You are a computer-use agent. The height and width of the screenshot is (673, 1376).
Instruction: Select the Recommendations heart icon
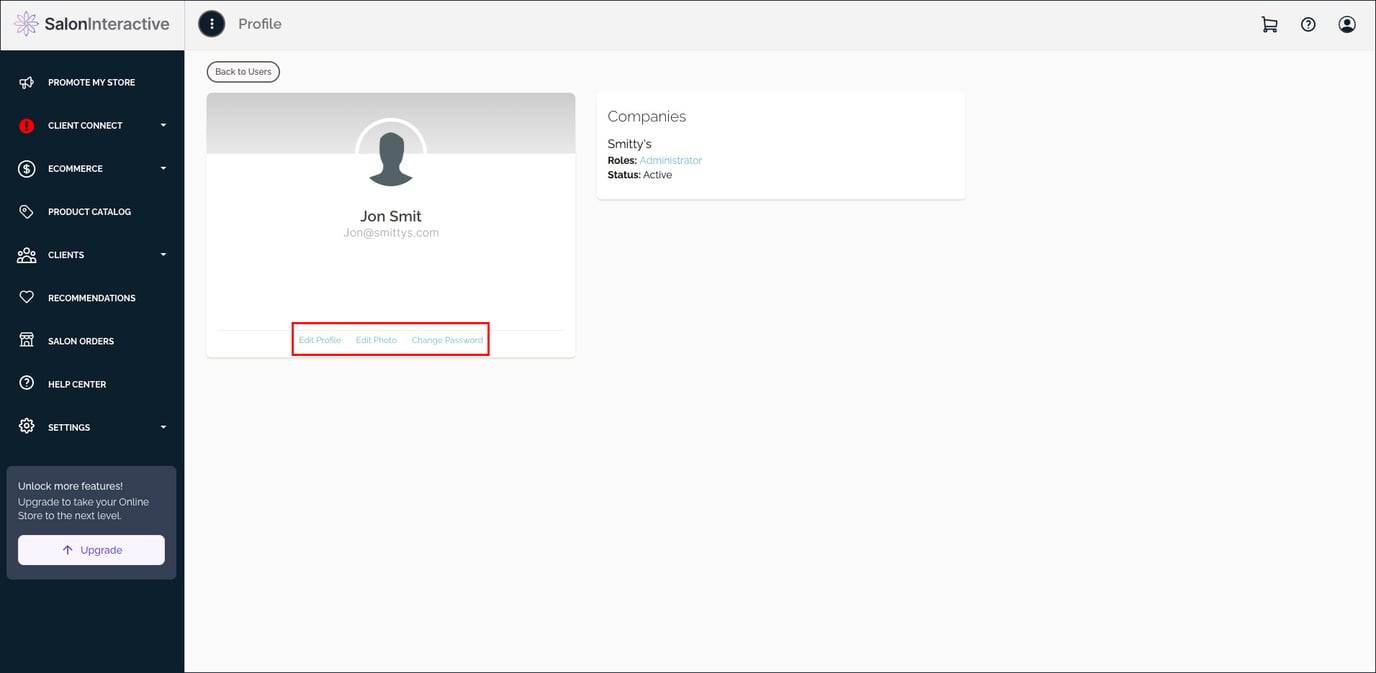(26, 297)
